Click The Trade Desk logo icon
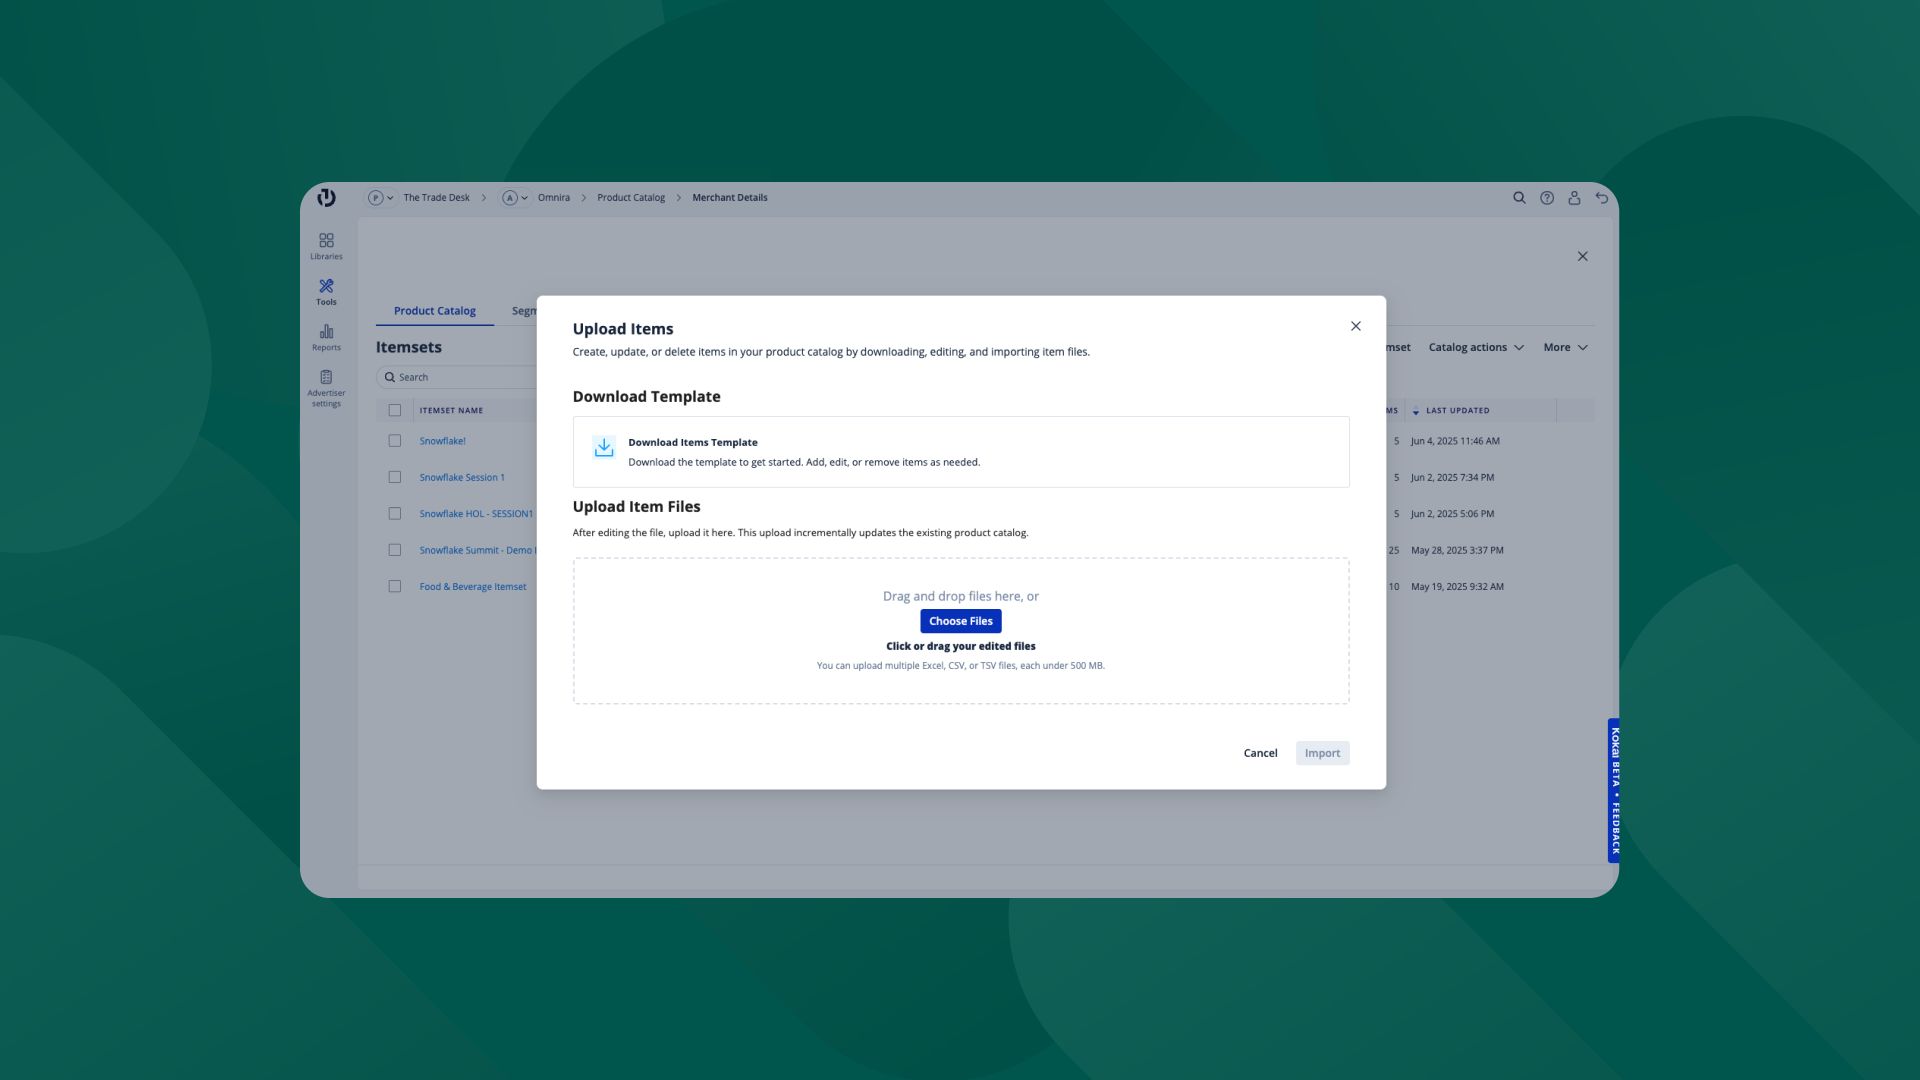The height and width of the screenshot is (1080, 1920). point(327,197)
